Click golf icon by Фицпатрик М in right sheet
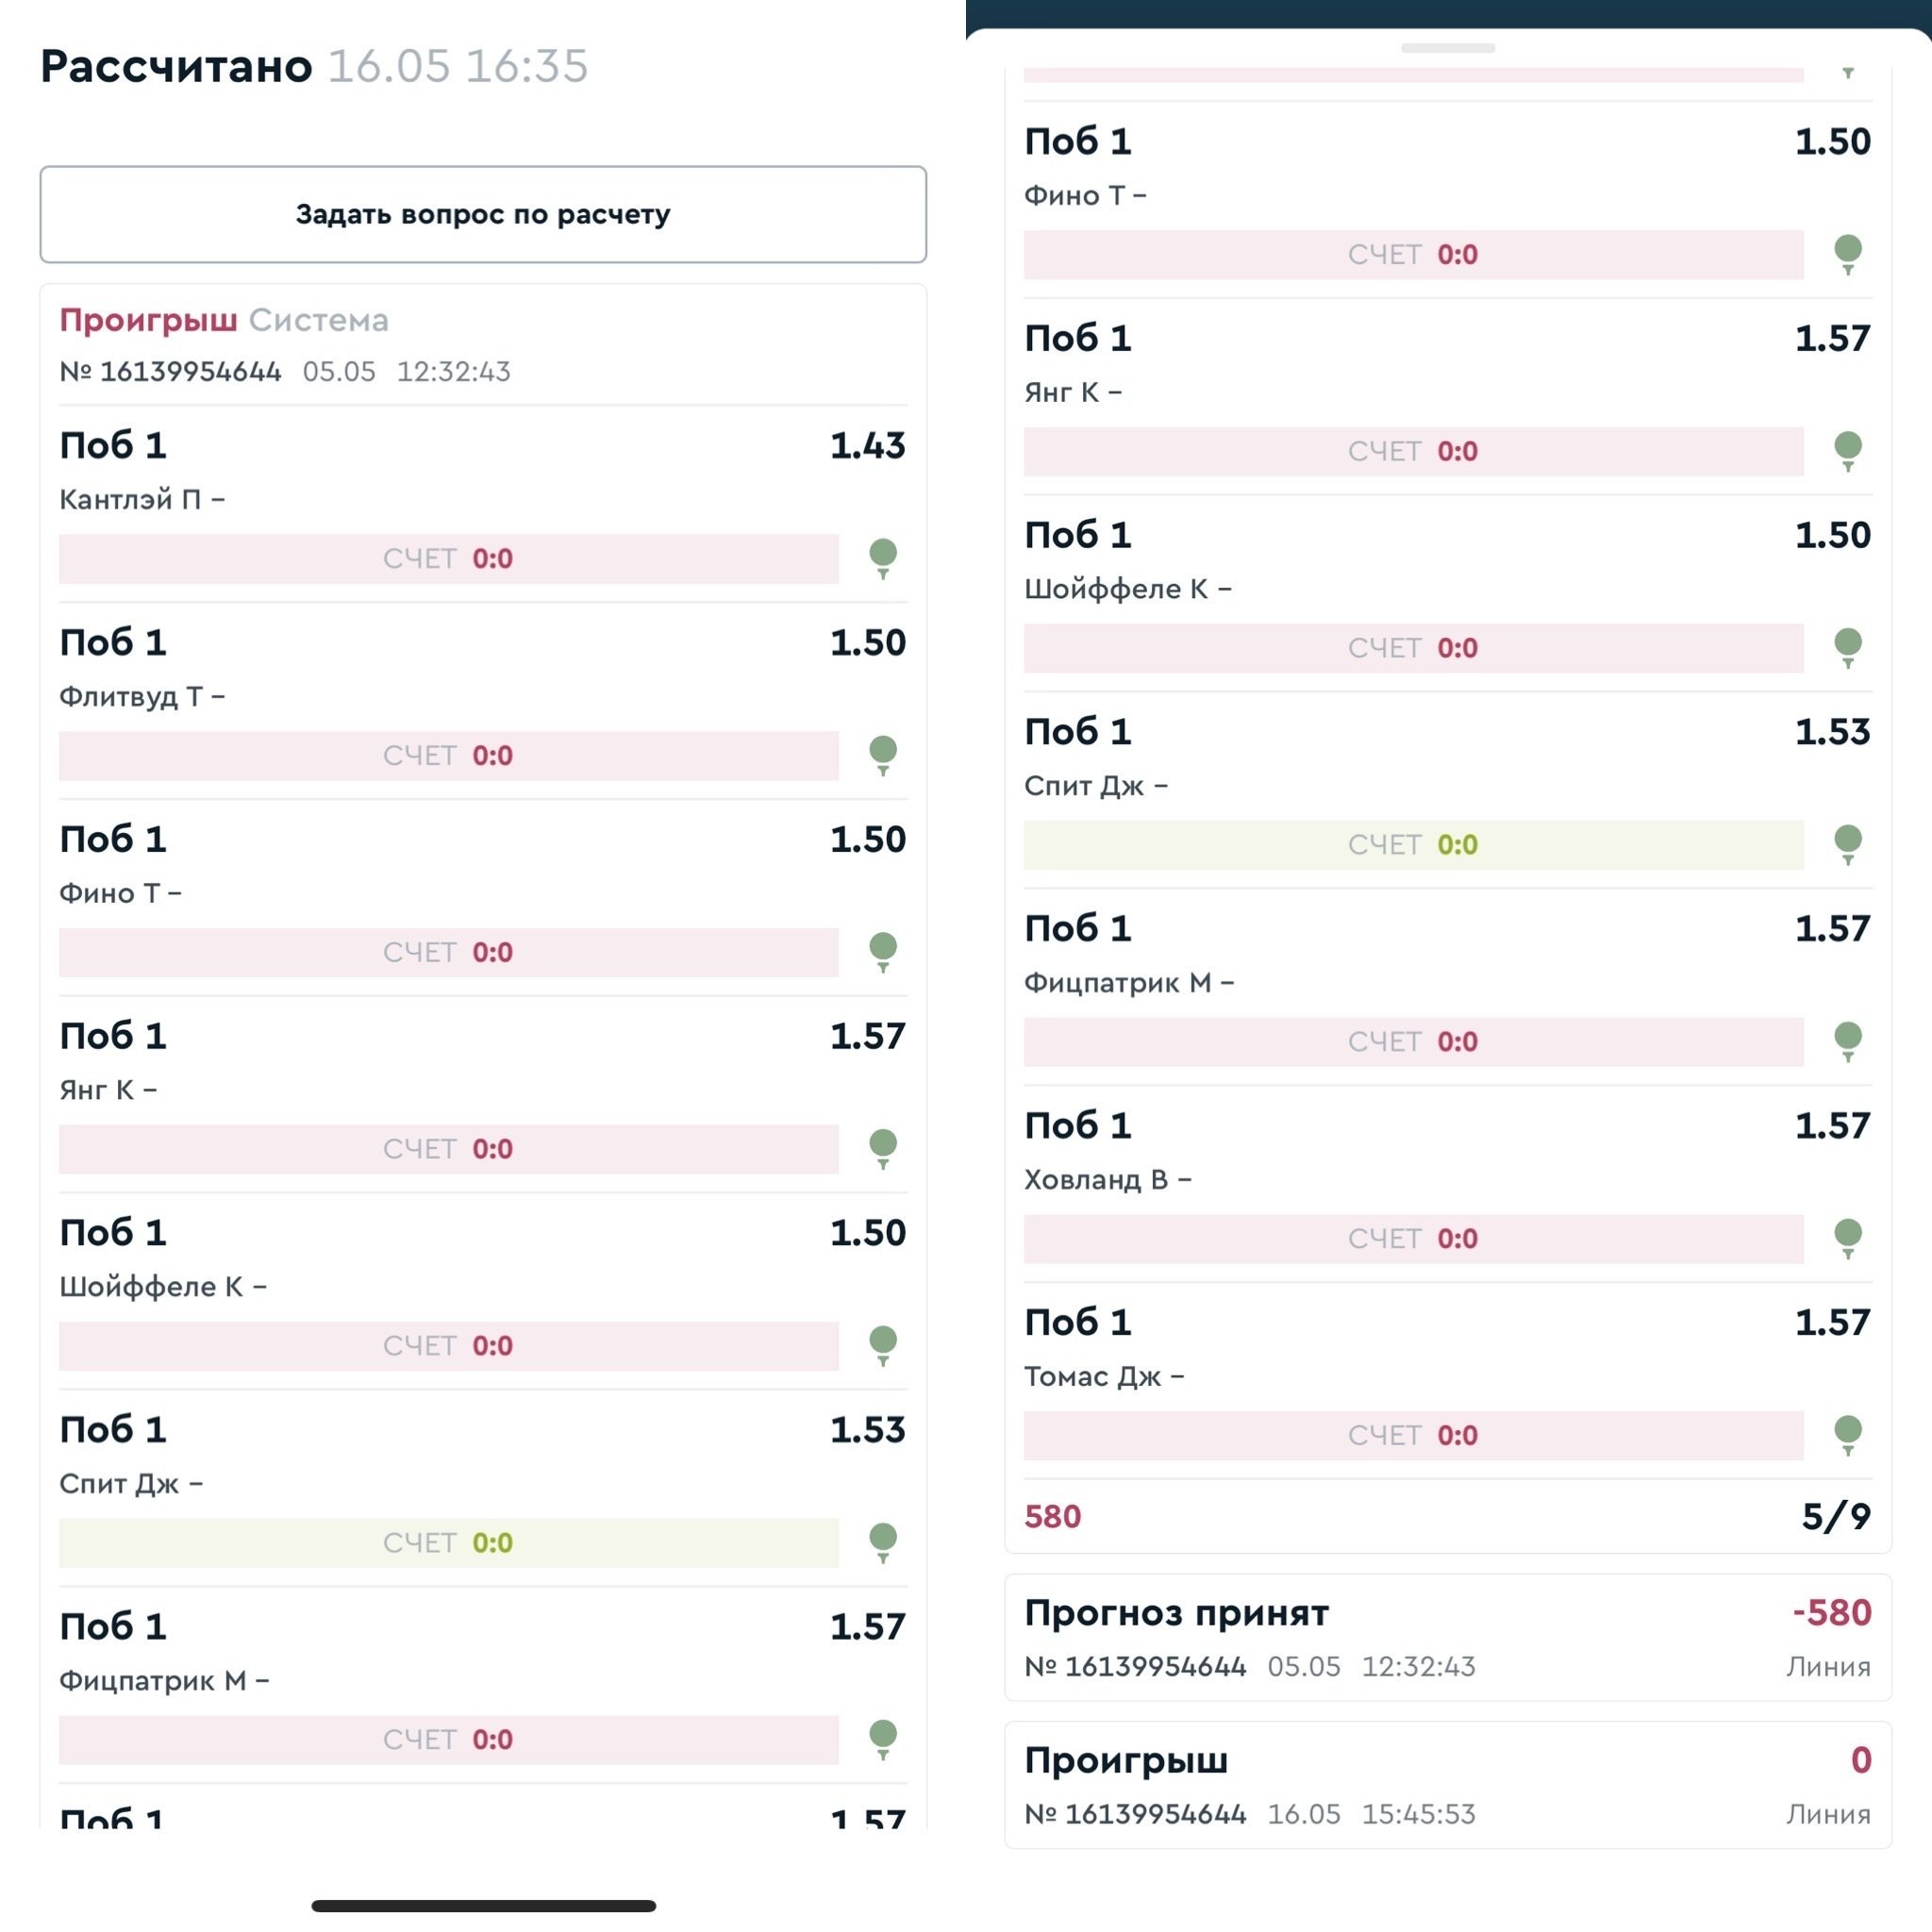 tap(1847, 1040)
